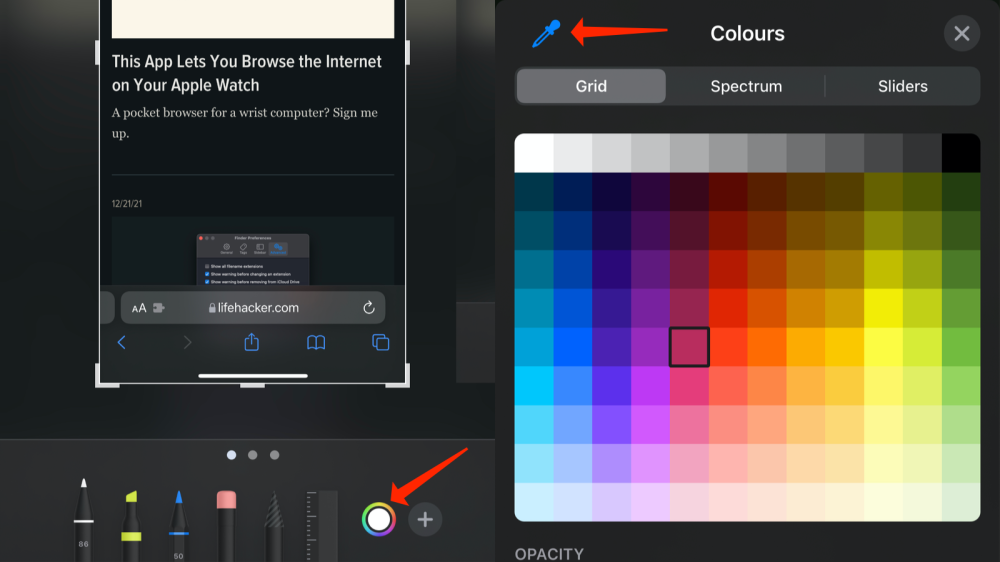The height and width of the screenshot is (562, 1000).
Task: Tap the Safari share icon
Action: click(x=252, y=343)
